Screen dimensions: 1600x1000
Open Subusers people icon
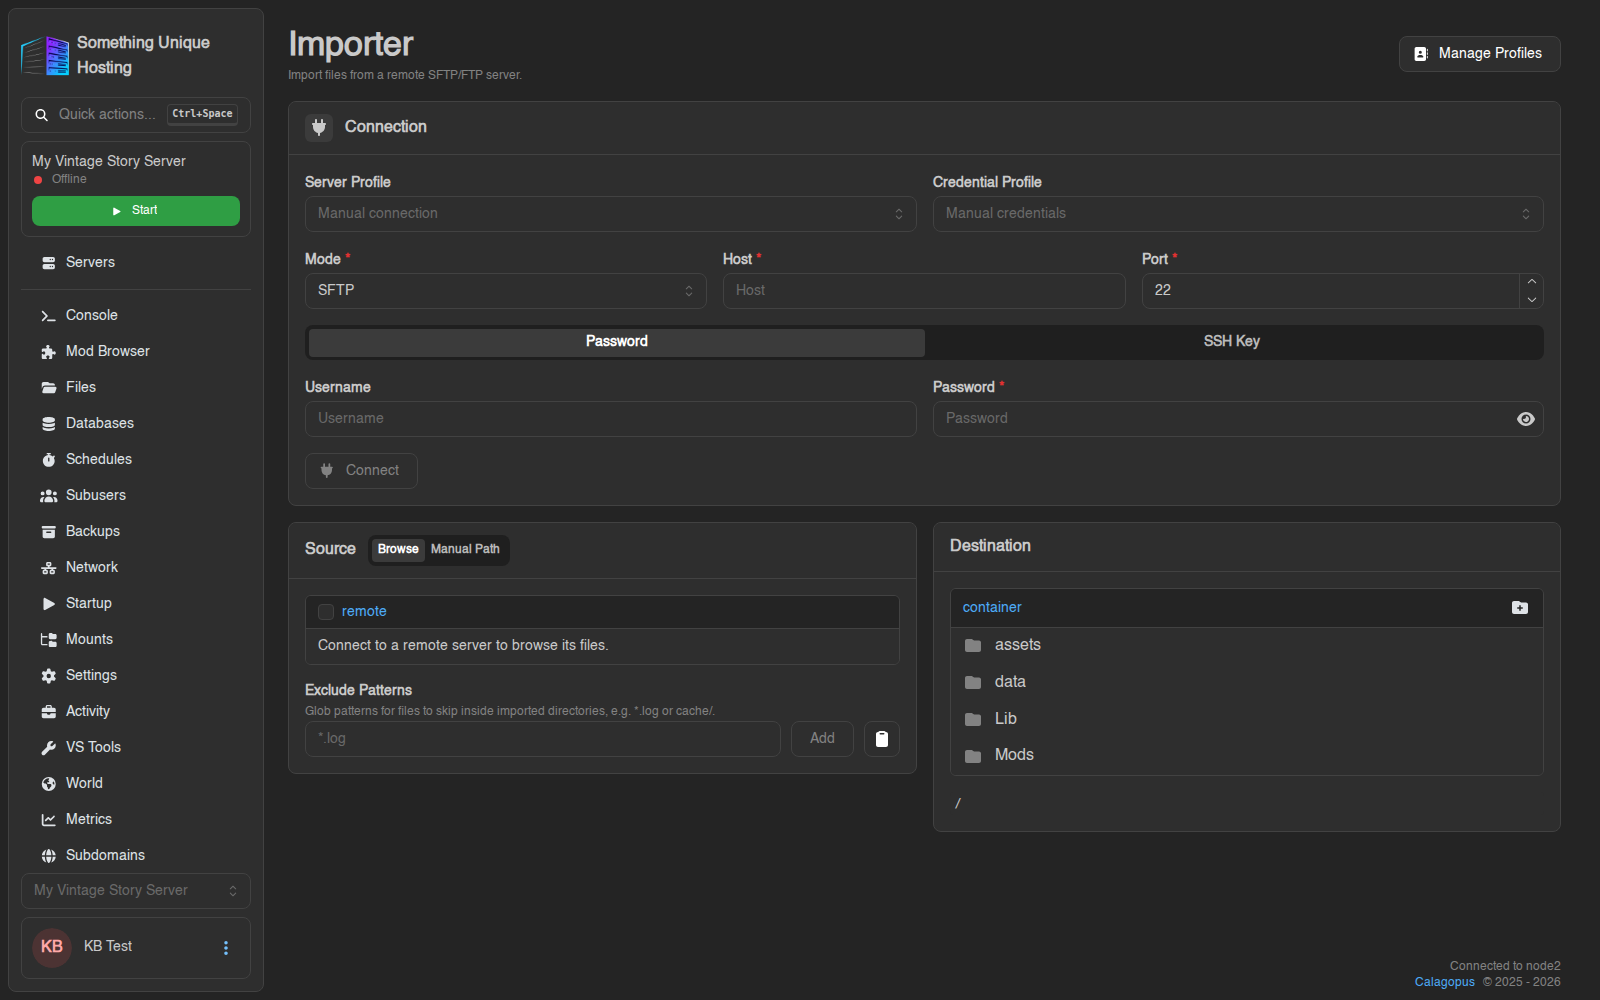pyautogui.click(x=48, y=496)
